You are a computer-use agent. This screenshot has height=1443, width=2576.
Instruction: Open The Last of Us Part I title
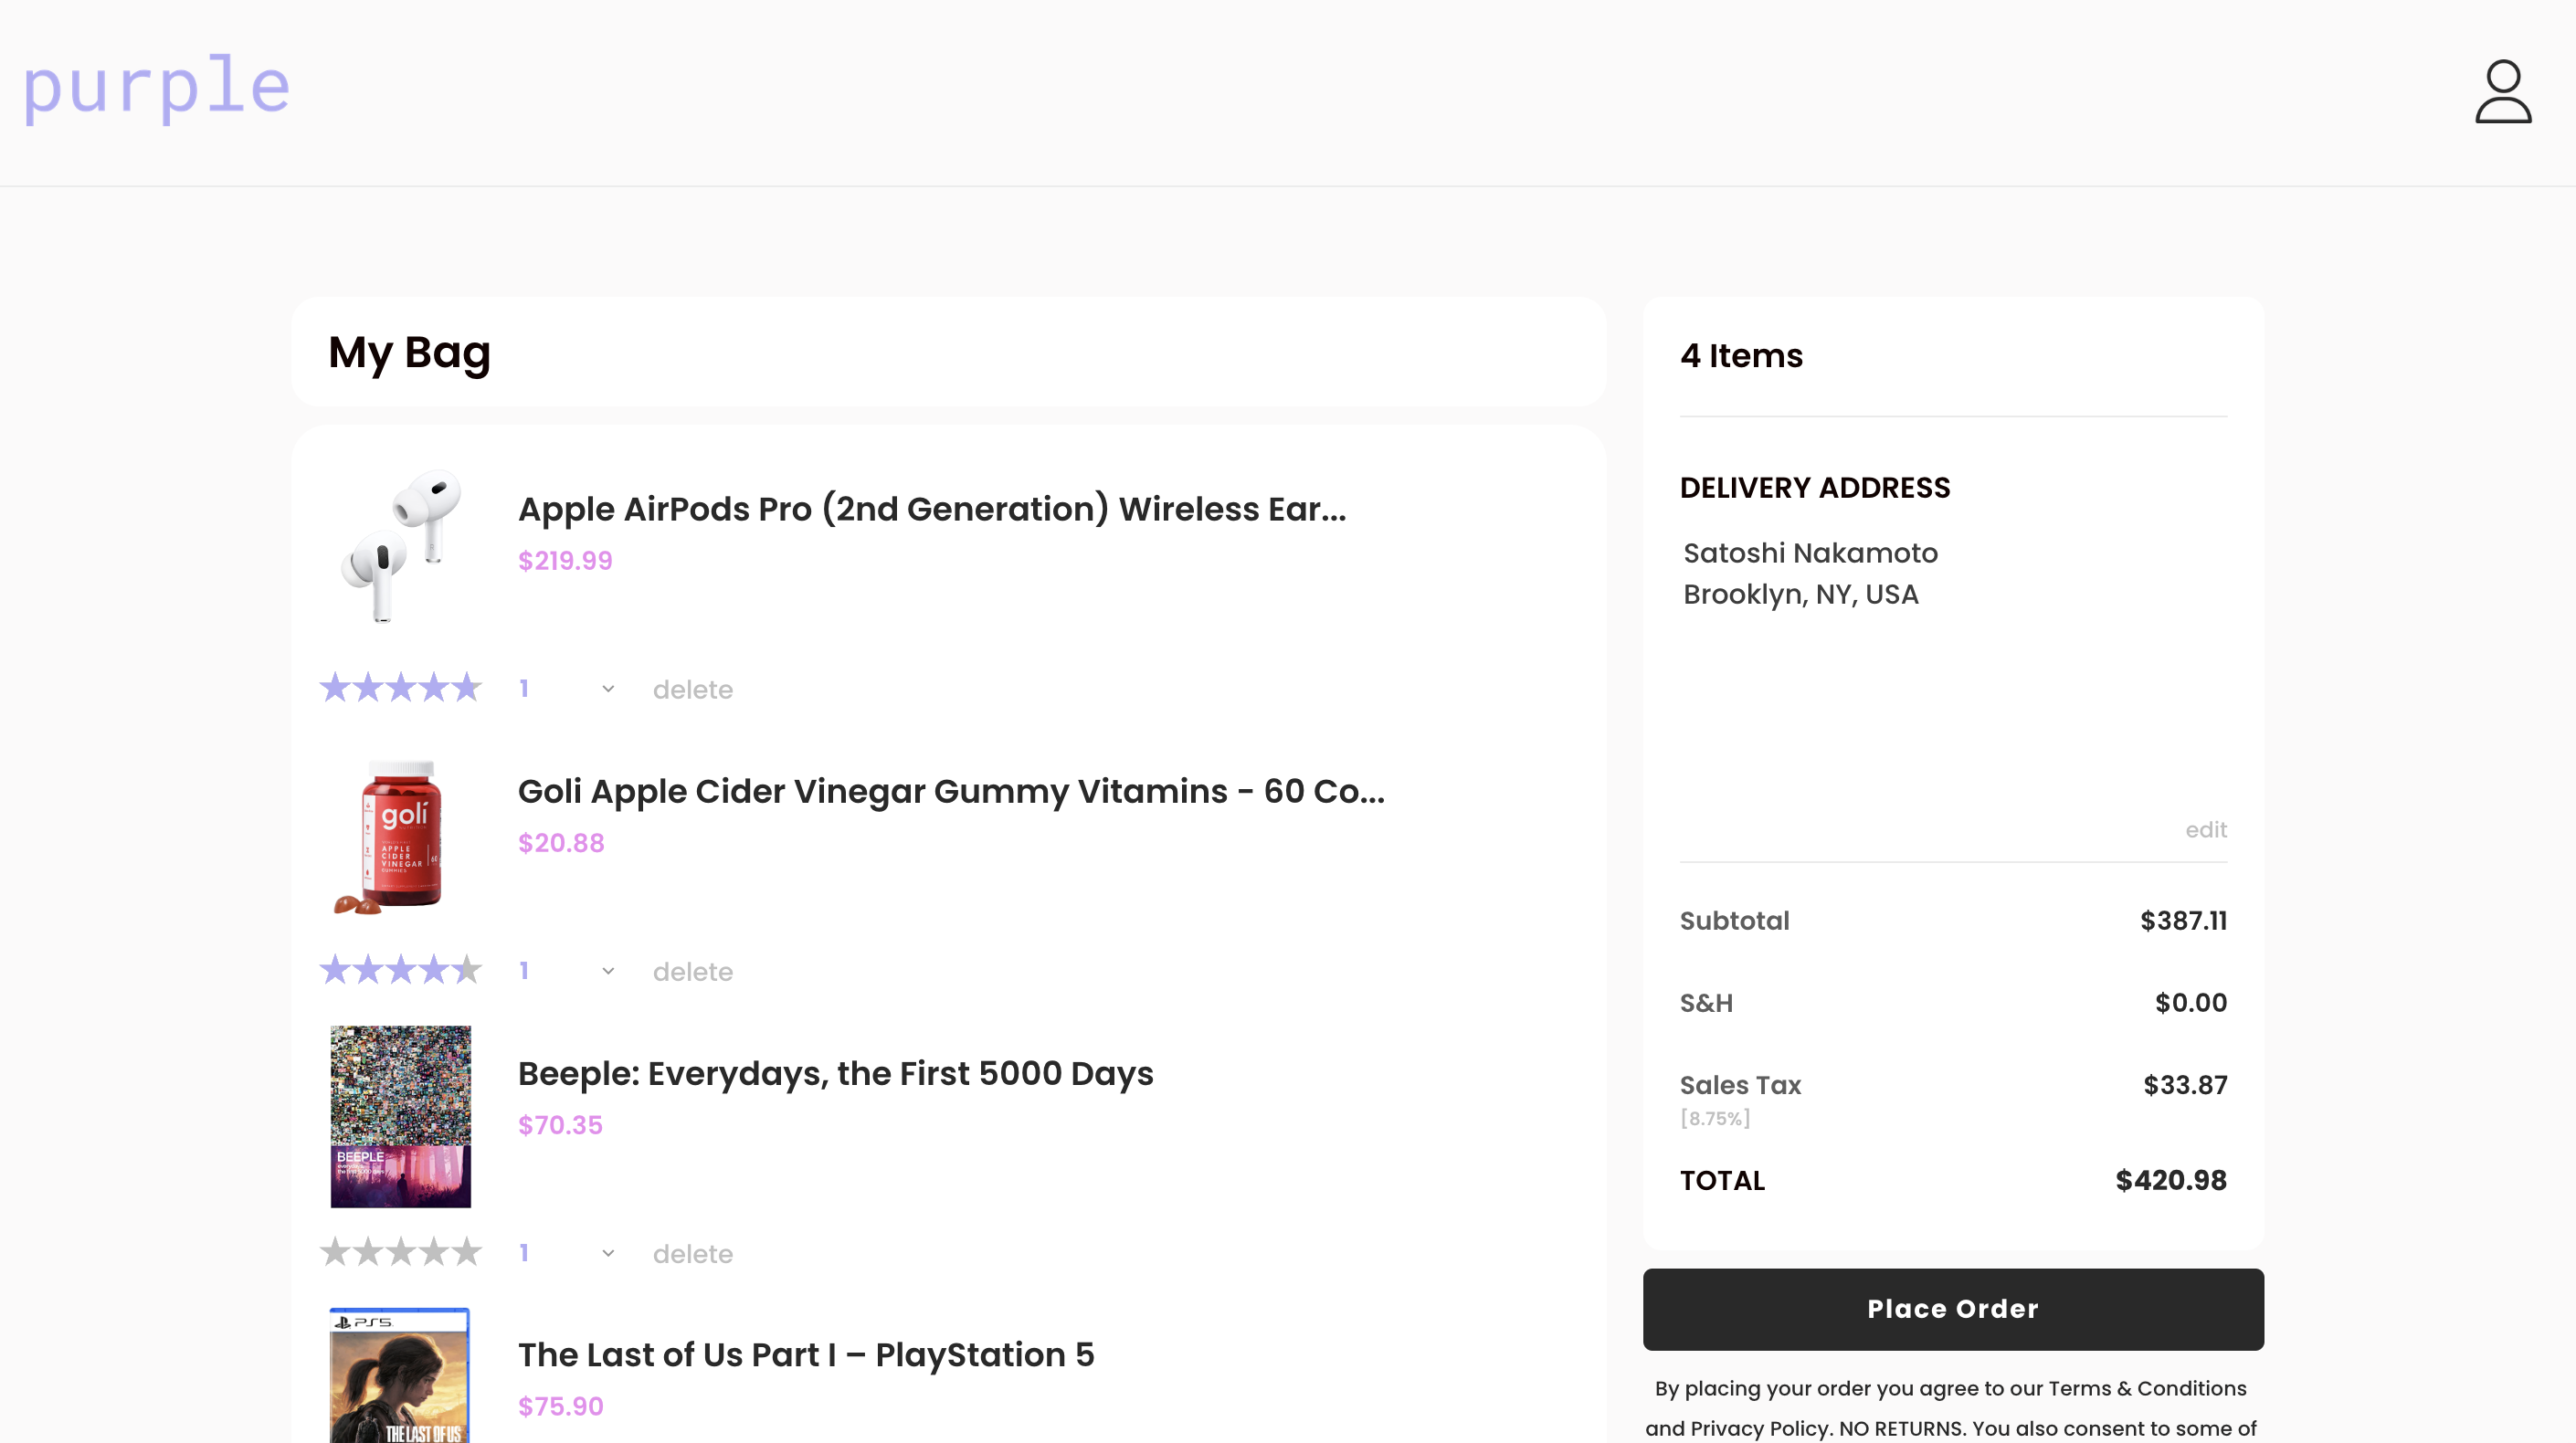click(x=806, y=1355)
